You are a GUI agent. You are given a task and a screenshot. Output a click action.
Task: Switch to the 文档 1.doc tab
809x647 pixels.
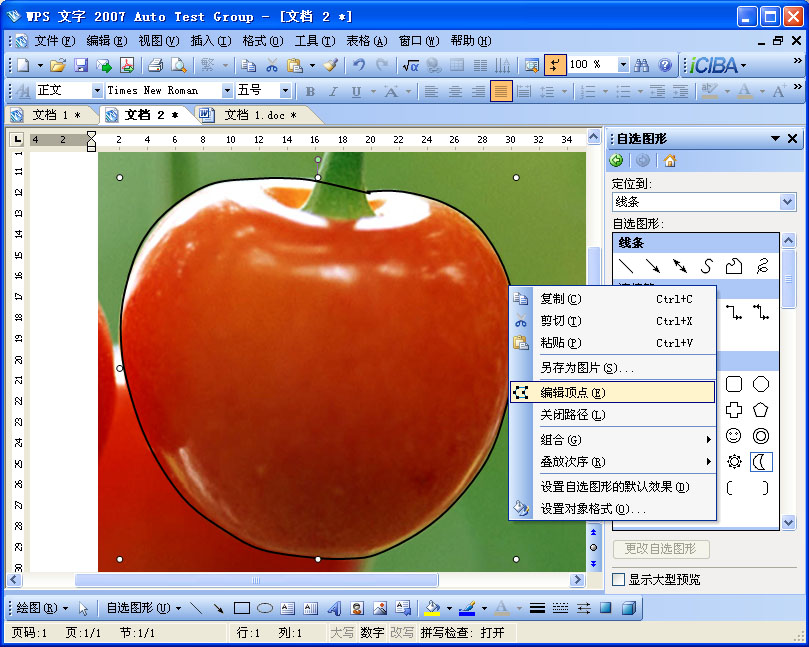253,115
